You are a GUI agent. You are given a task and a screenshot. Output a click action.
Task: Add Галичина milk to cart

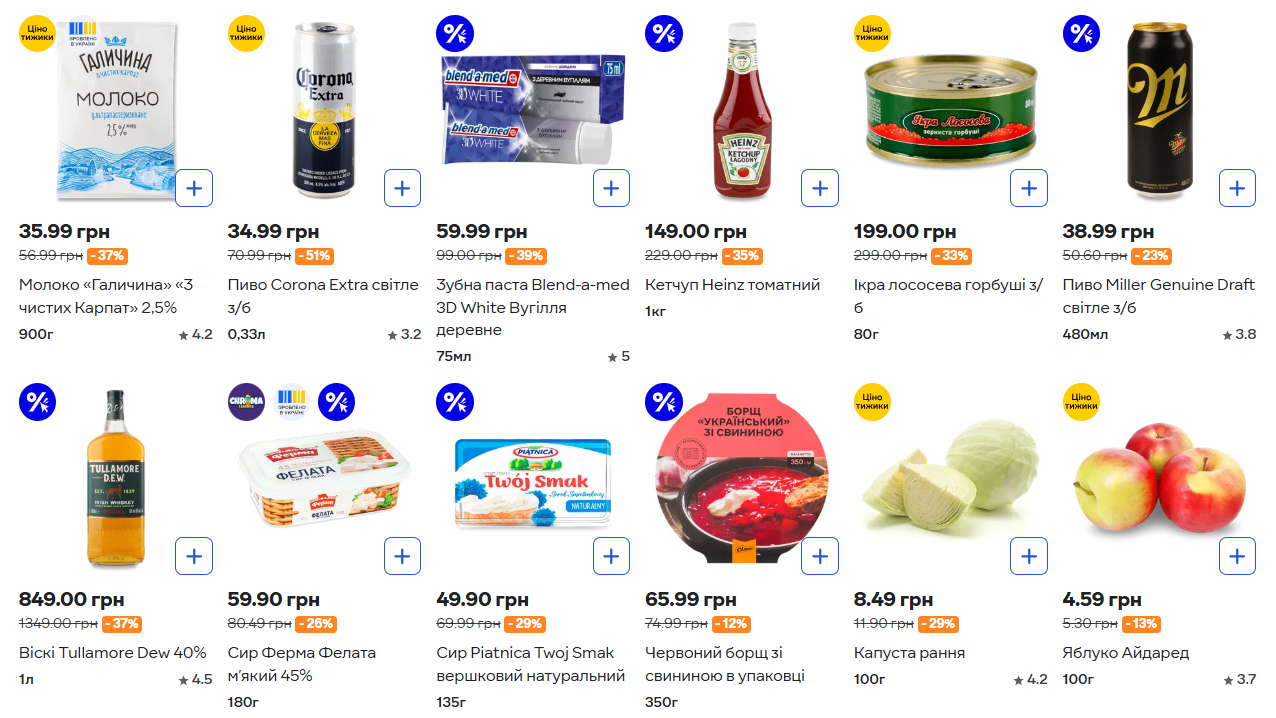click(x=194, y=188)
